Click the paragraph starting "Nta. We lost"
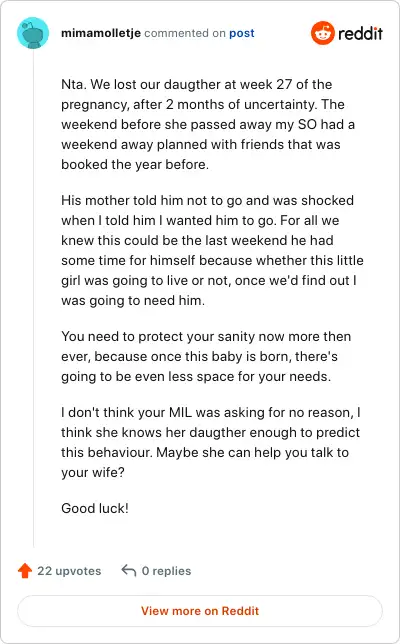Screen dimensions: 400x644 (208, 124)
